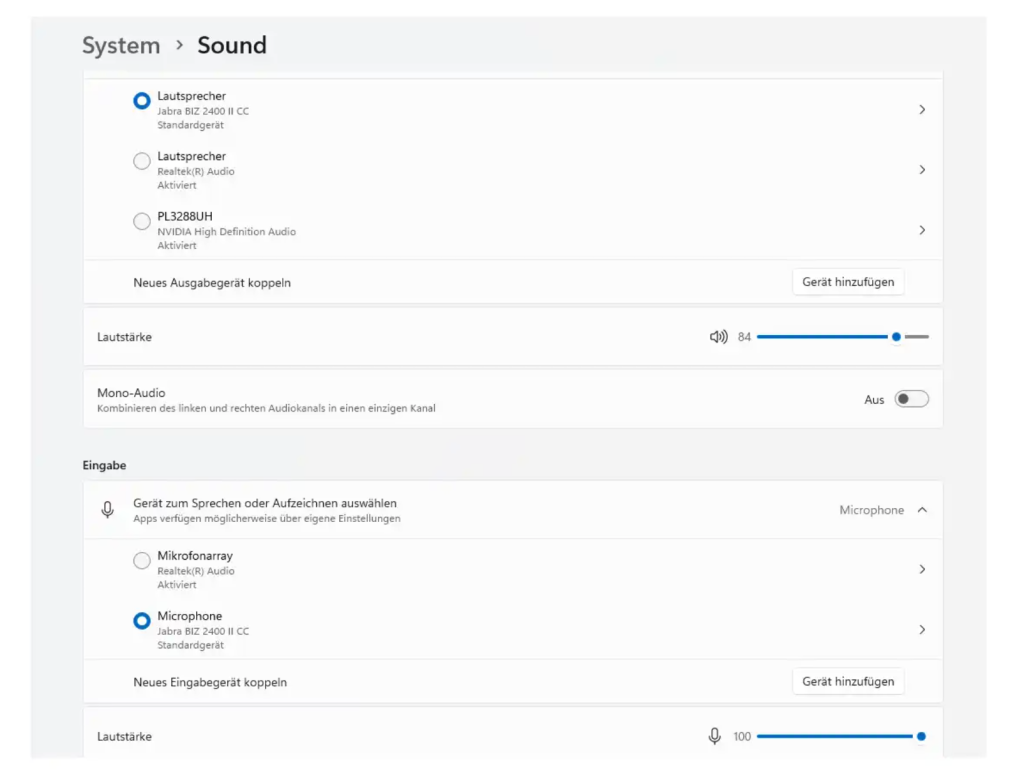Click the microphone icon beside input Lautstärke slider

pyautogui.click(x=713, y=736)
